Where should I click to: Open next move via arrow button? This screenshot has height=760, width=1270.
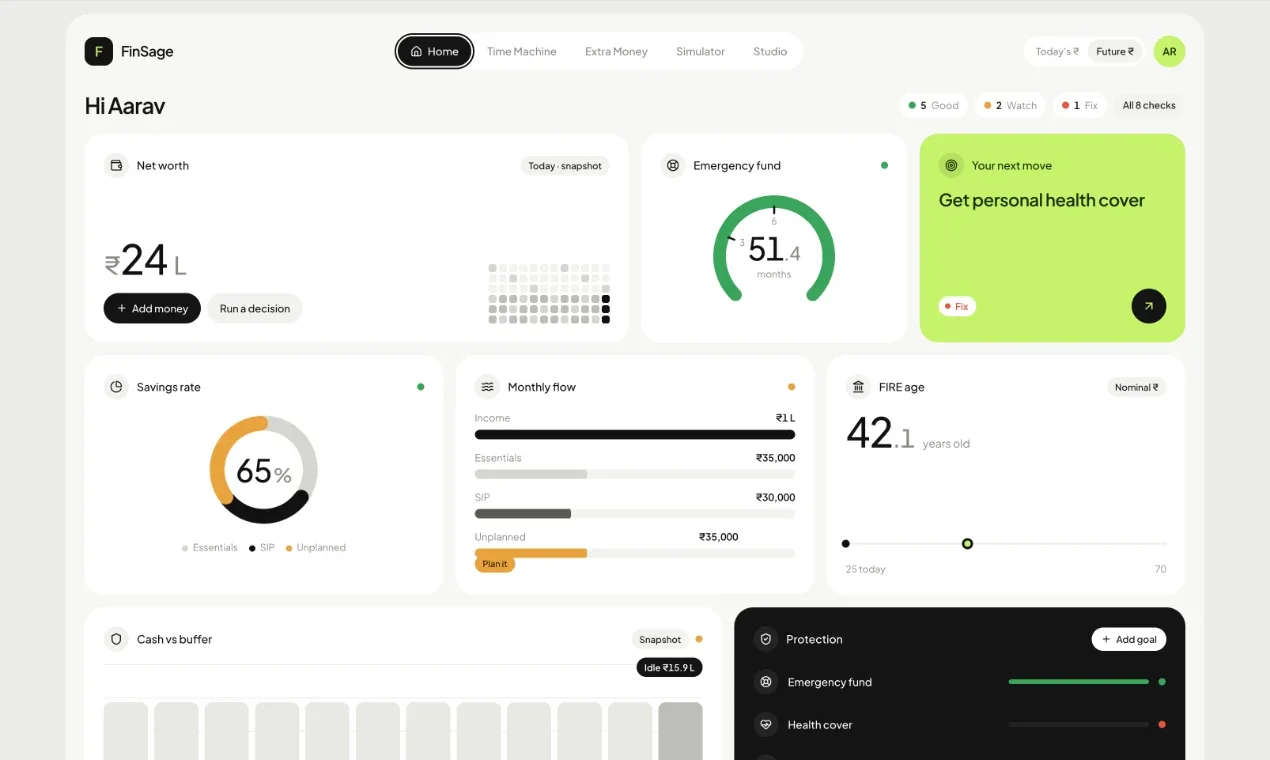1148,306
